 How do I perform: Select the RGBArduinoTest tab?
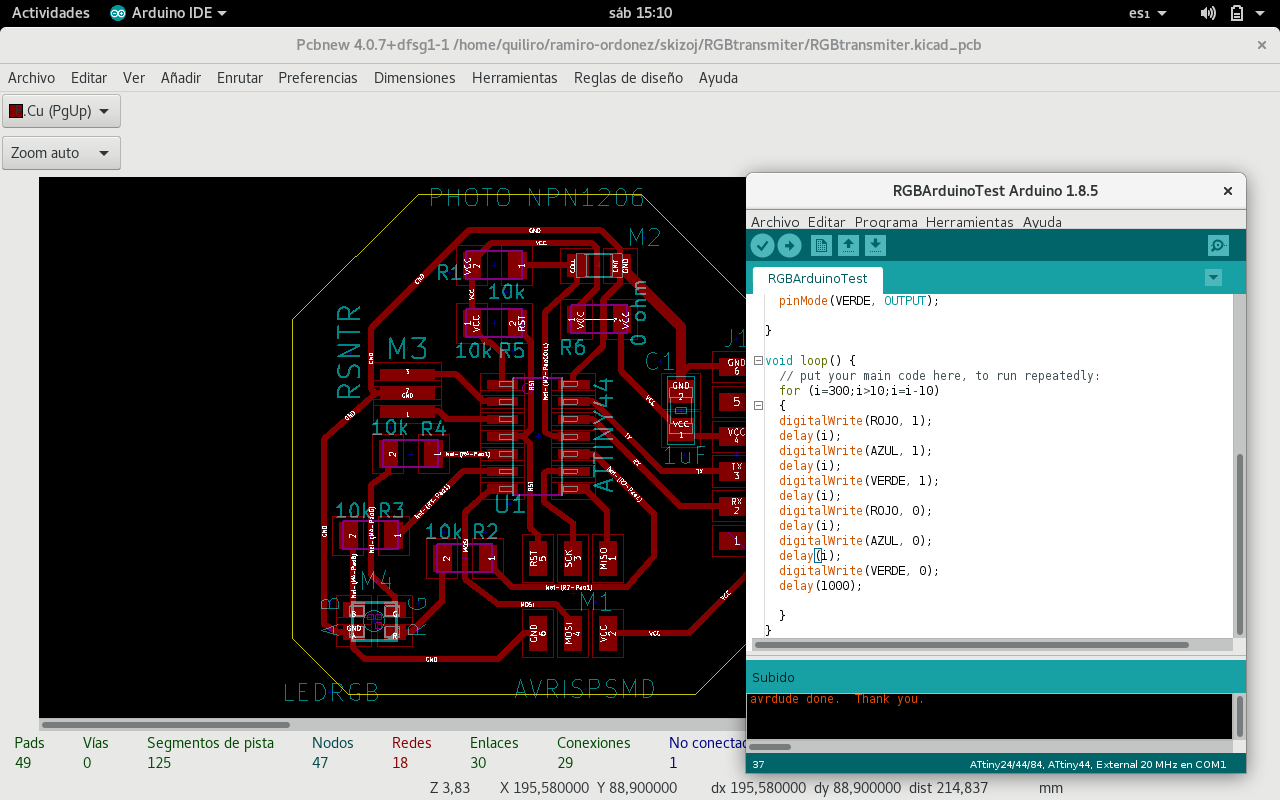click(817, 279)
